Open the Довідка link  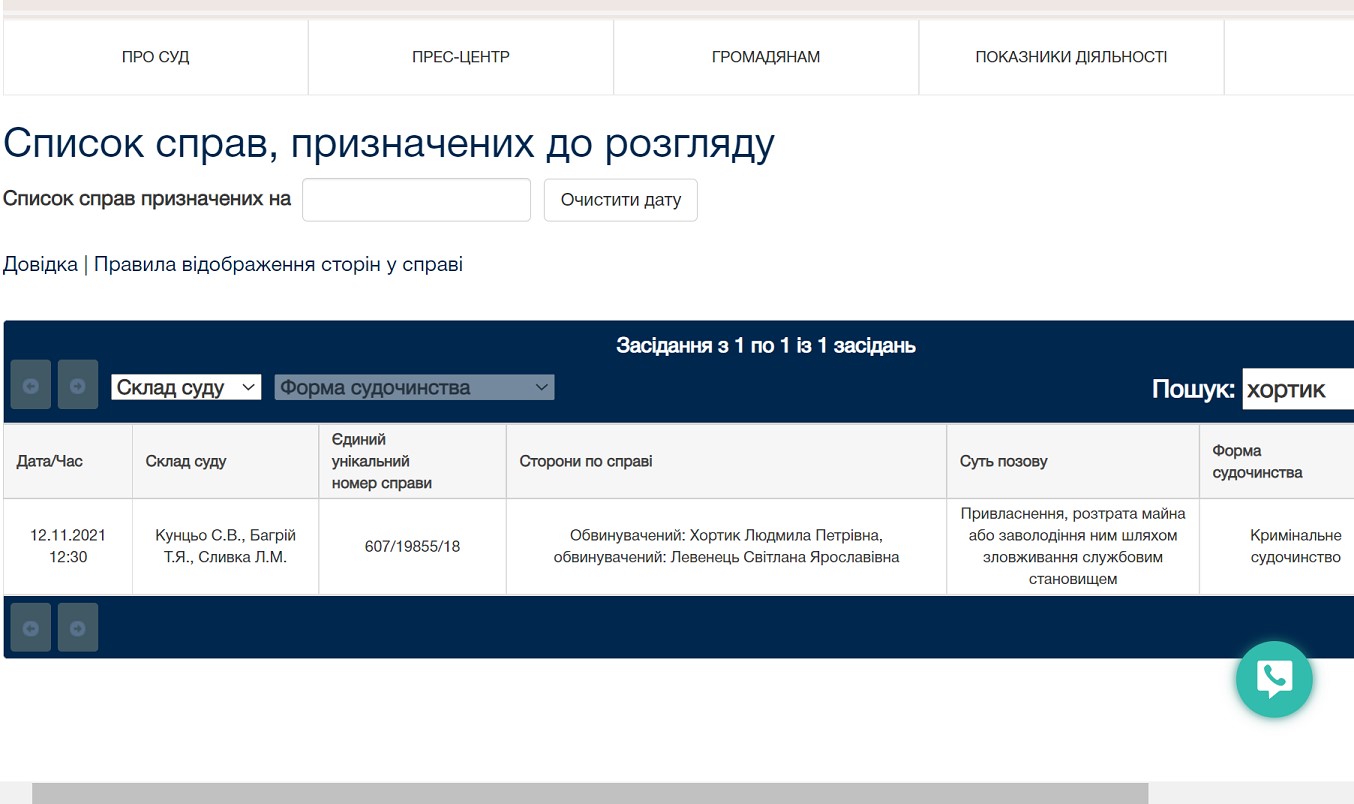[40, 265]
